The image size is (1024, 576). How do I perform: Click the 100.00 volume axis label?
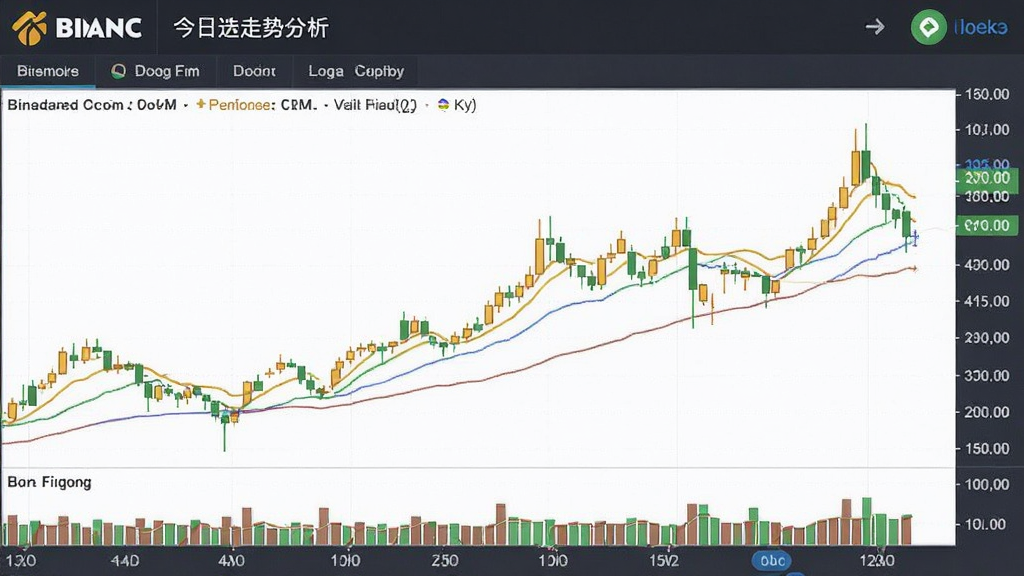(x=987, y=485)
